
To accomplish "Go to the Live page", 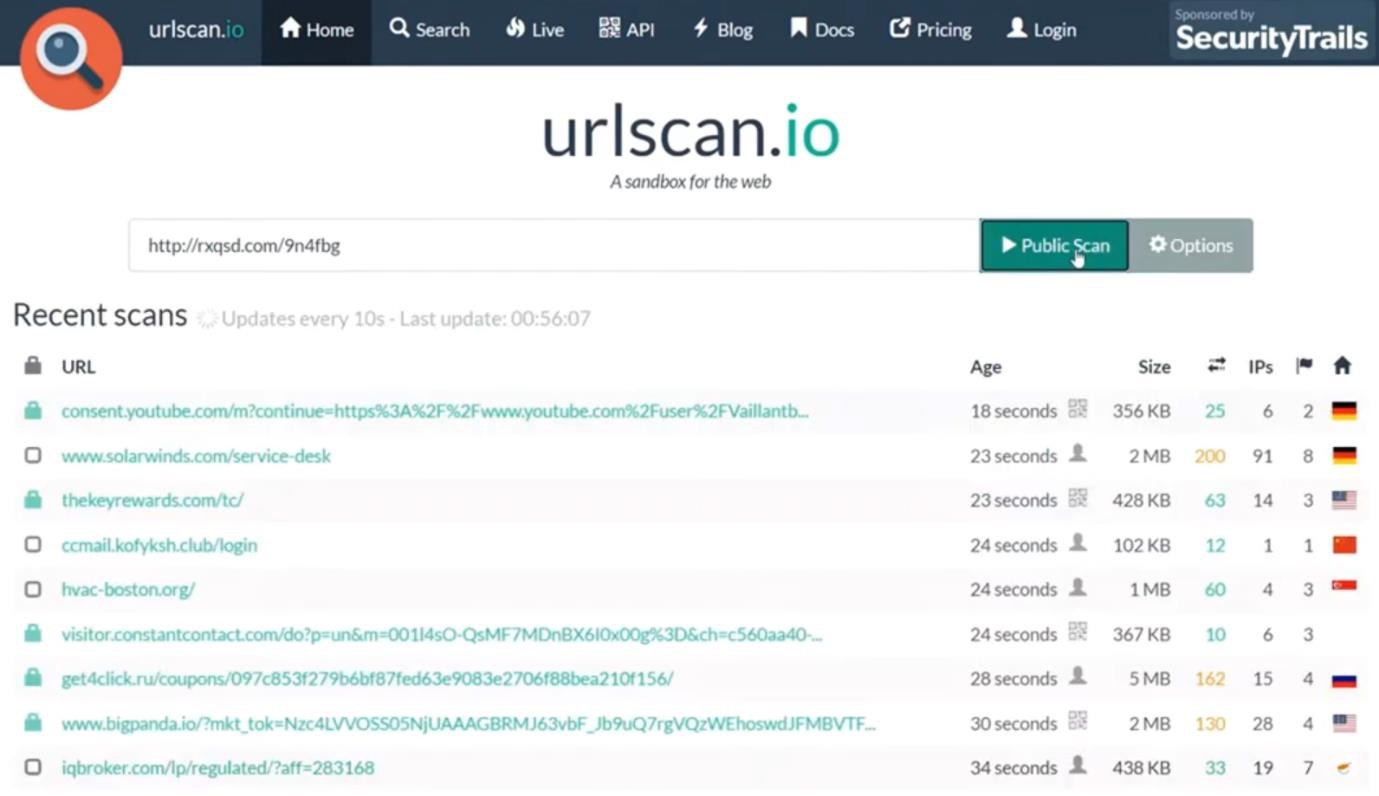I will tap(534, 29).
